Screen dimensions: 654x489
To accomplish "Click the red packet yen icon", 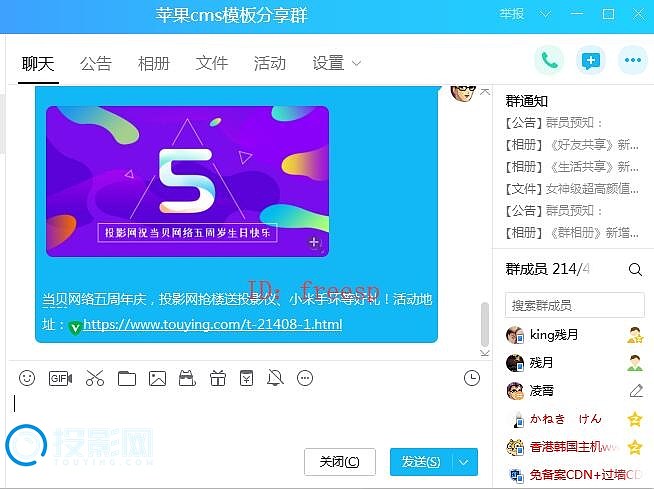I will click(x=247, y=378).
